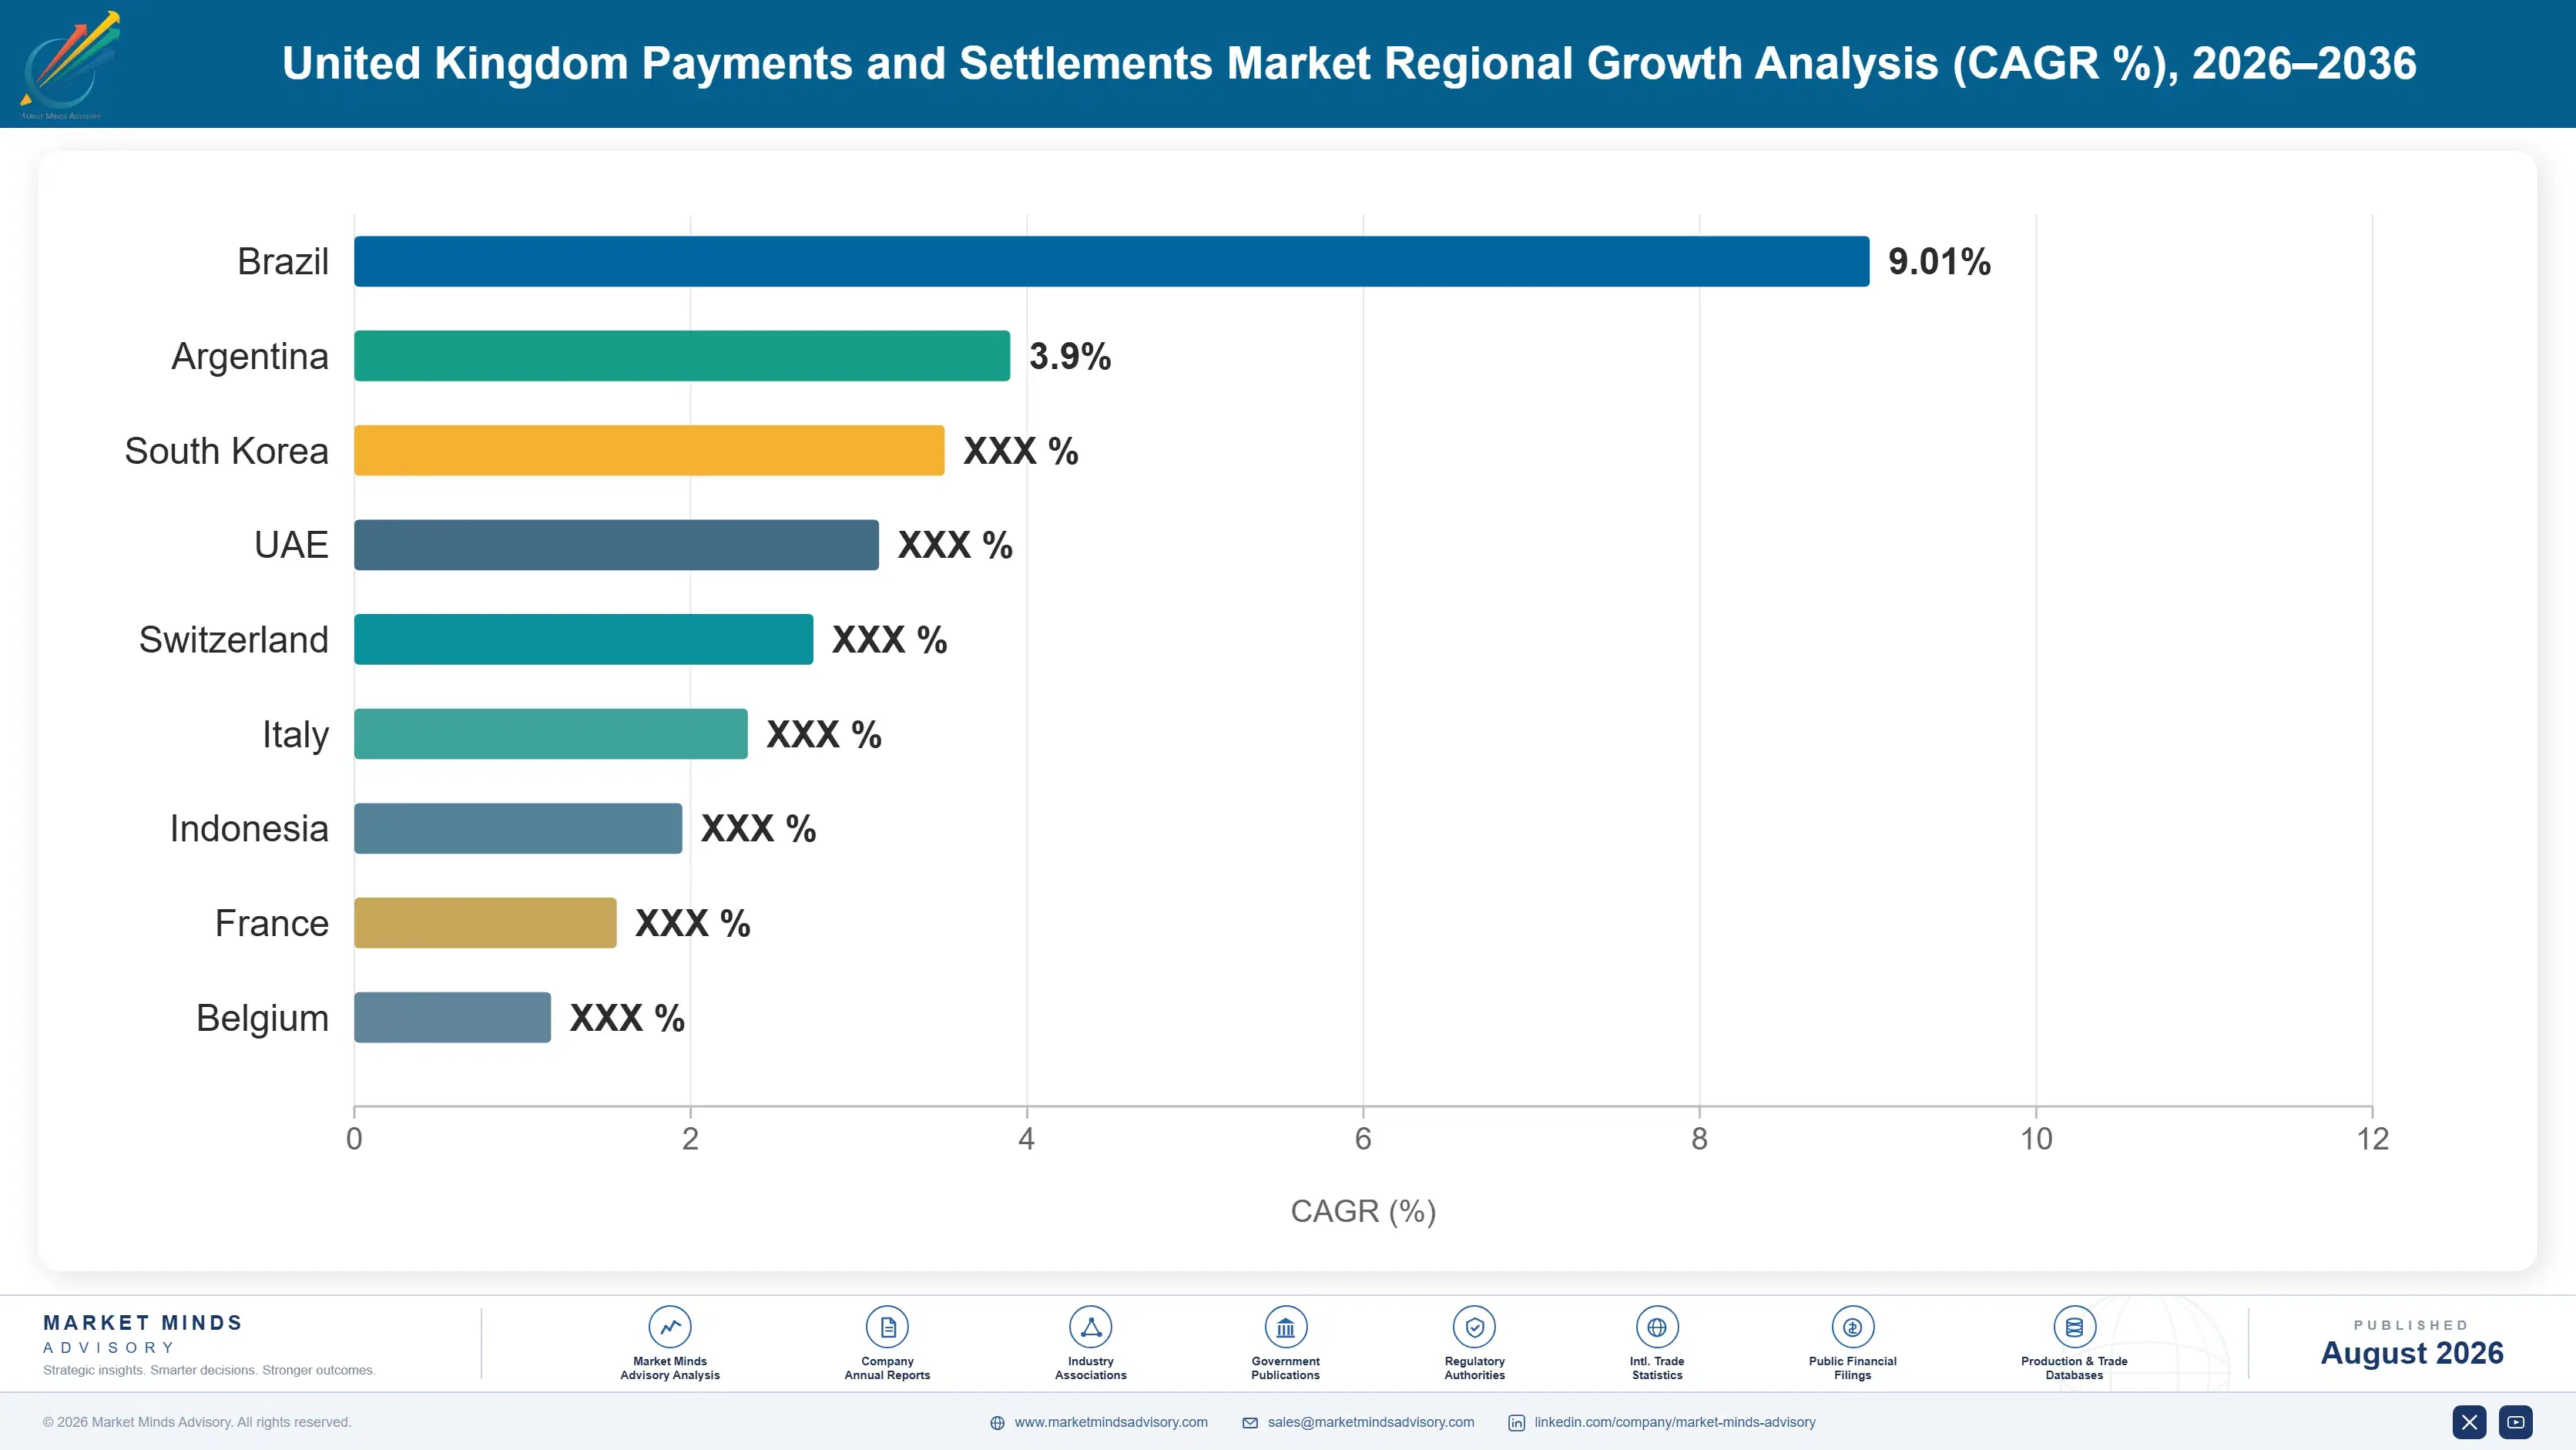
Task: Click the France axis label
Action: tap(272, 923)
